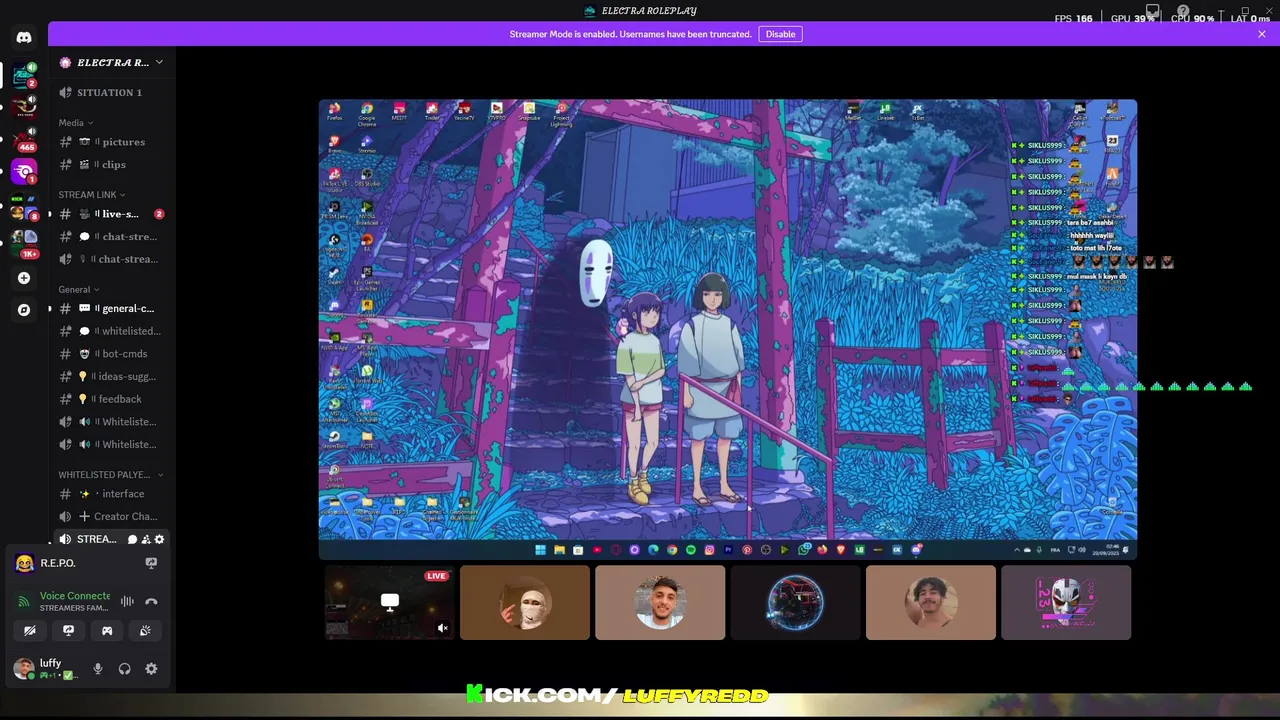Select the masked avatar participant tile
The height and width of the screenshot is (720, 1280).
(x=525, y=602)
